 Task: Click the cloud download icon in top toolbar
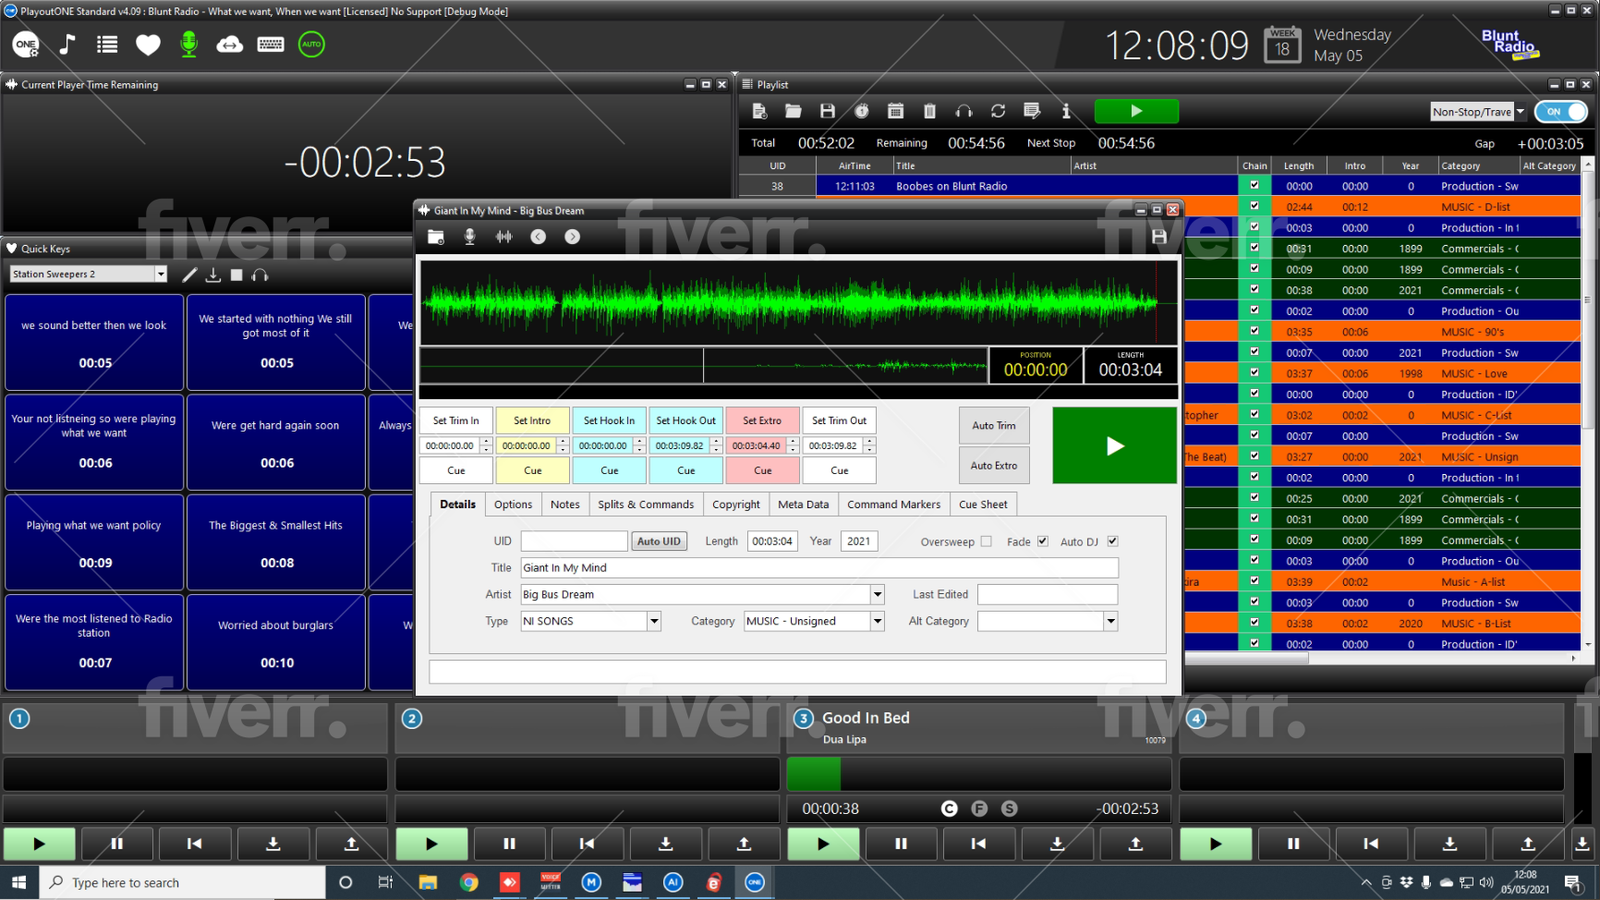click(x=230, y=44)
